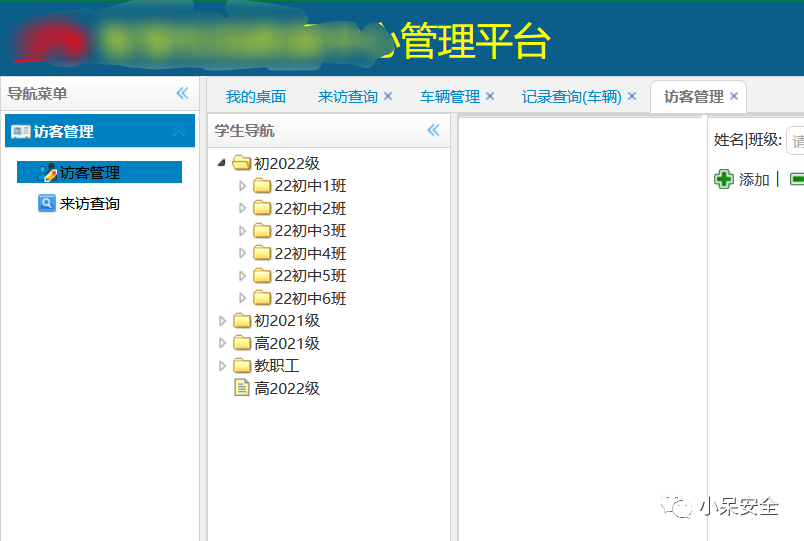The height and width of the screenshot is (541, 804).
Task: Expand the 22初中2班 node arrow
Action: click(x=243, y=208)
